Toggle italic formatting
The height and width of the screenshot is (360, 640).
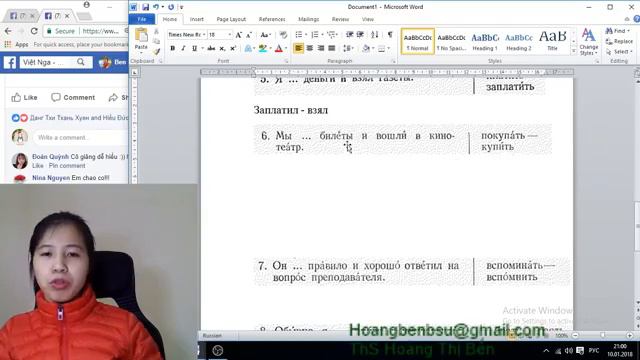click(183, 49)
